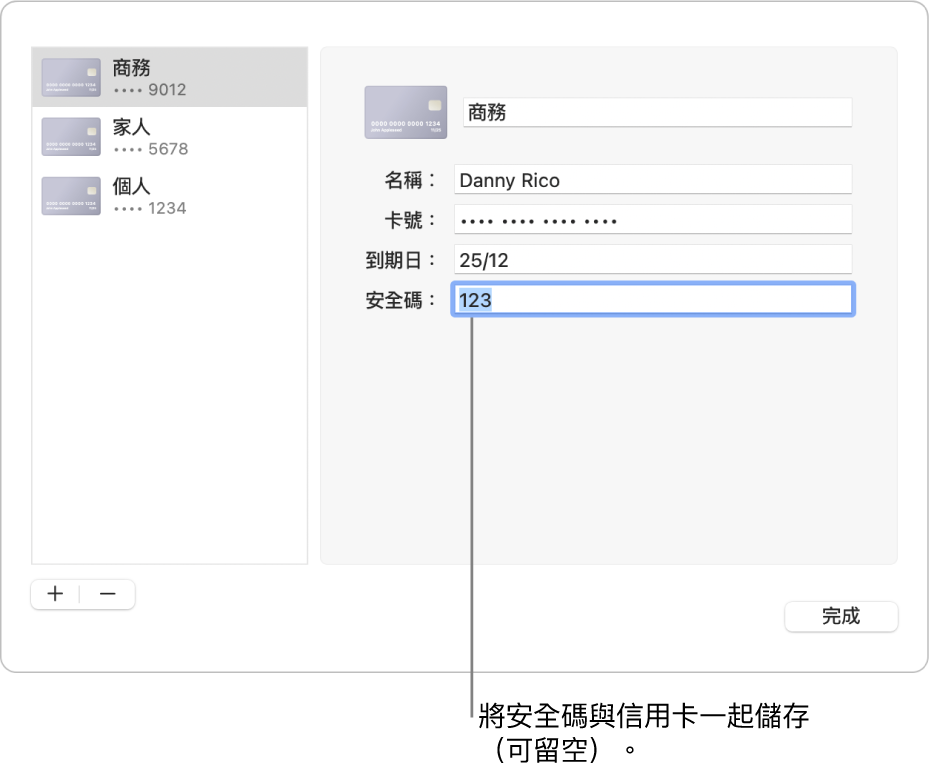Select the 家人 card ending in 5678
The width and height of the screenshot is (931, 774).
pos(170,137)
